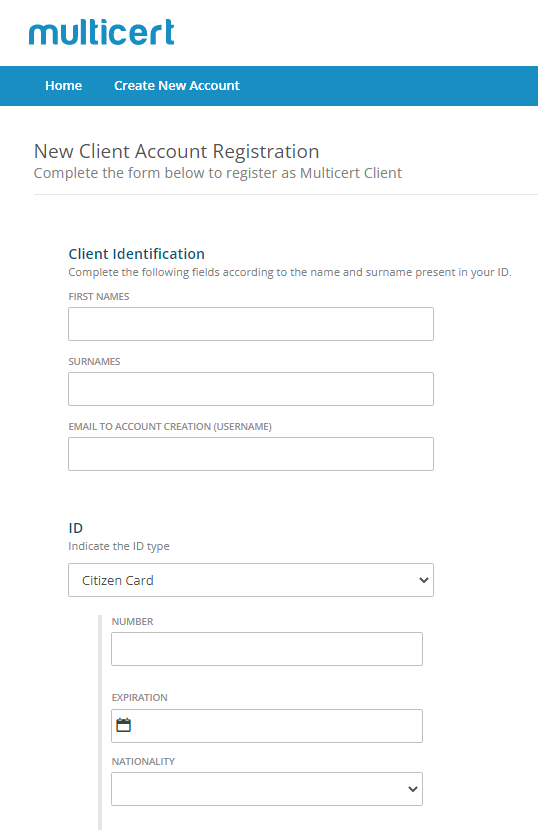Expand the Citizen Card ID type dropdown
Viewport: 538px width, 840px height.
tap(251, 580)
